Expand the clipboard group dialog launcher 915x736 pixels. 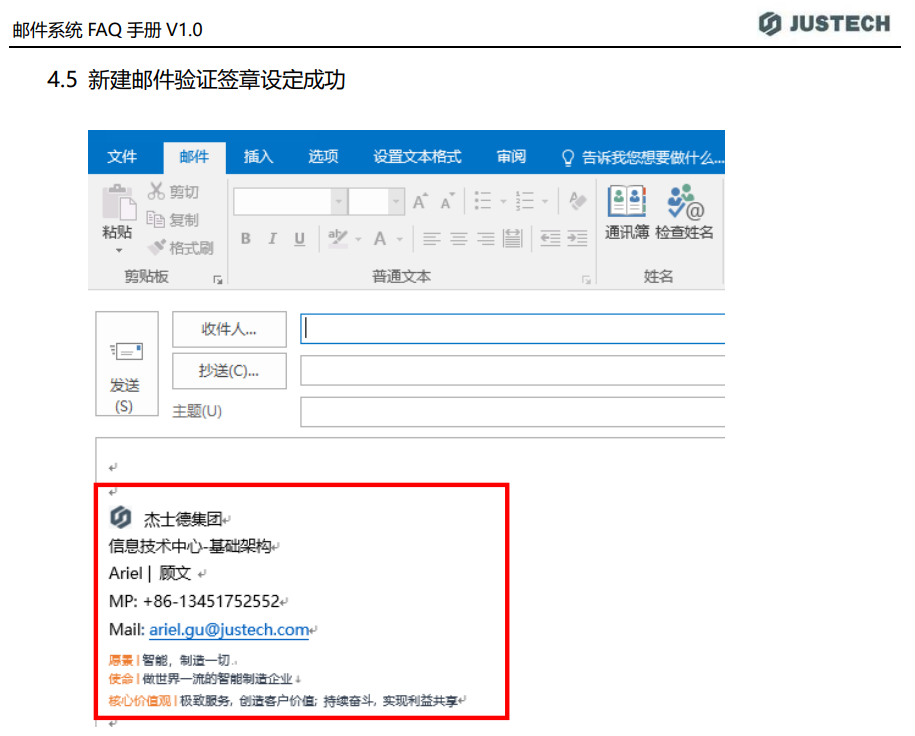[218, 280]
